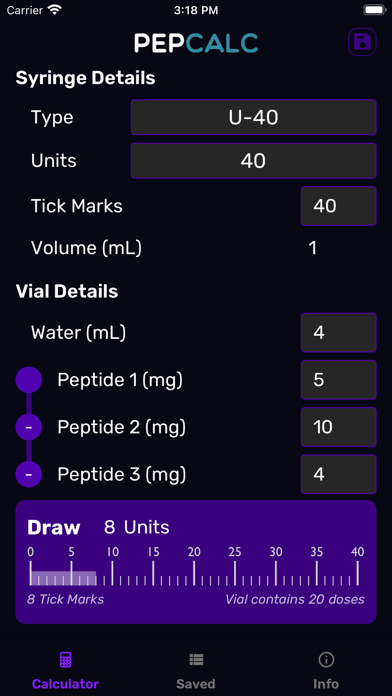Switch to the Saved tab label
The image size is (392, 696).
pyautogui.click(x=196, y=684)
